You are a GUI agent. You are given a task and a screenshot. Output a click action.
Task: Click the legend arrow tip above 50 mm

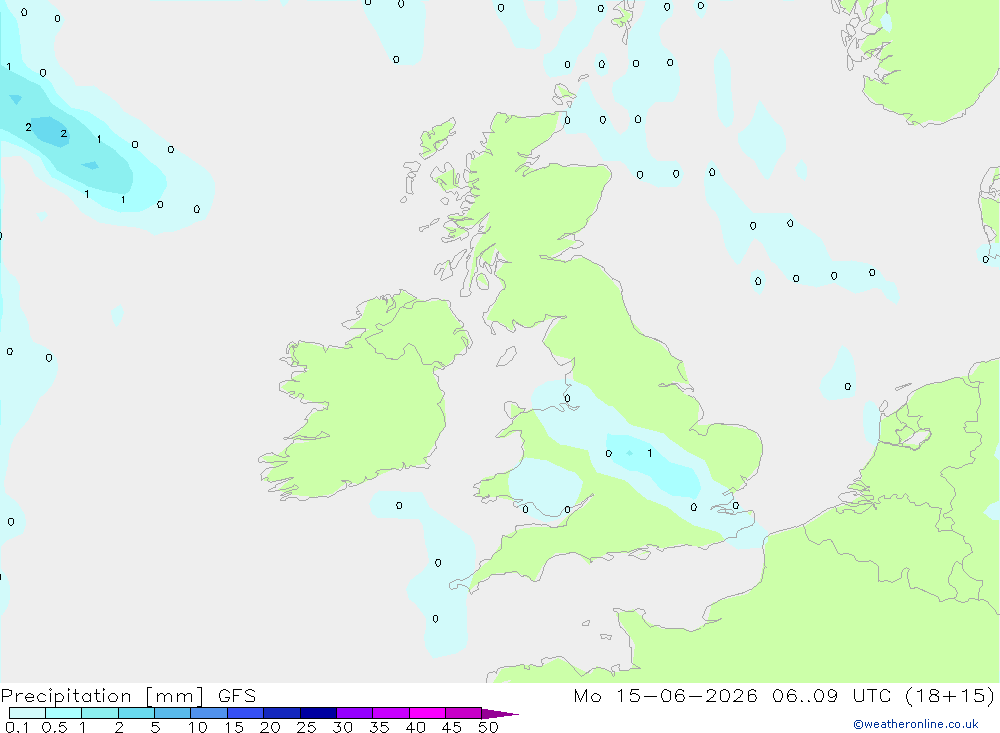pos(500,714)
